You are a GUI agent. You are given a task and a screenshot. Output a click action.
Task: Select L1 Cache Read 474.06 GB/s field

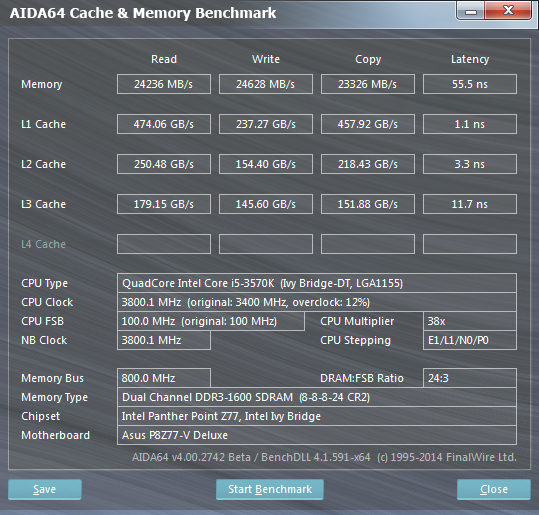[x=164, y=124]
